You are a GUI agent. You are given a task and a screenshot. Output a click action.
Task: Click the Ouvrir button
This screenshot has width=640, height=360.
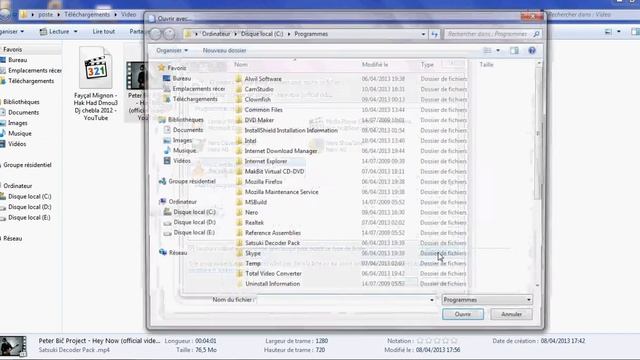coord(463,314)
